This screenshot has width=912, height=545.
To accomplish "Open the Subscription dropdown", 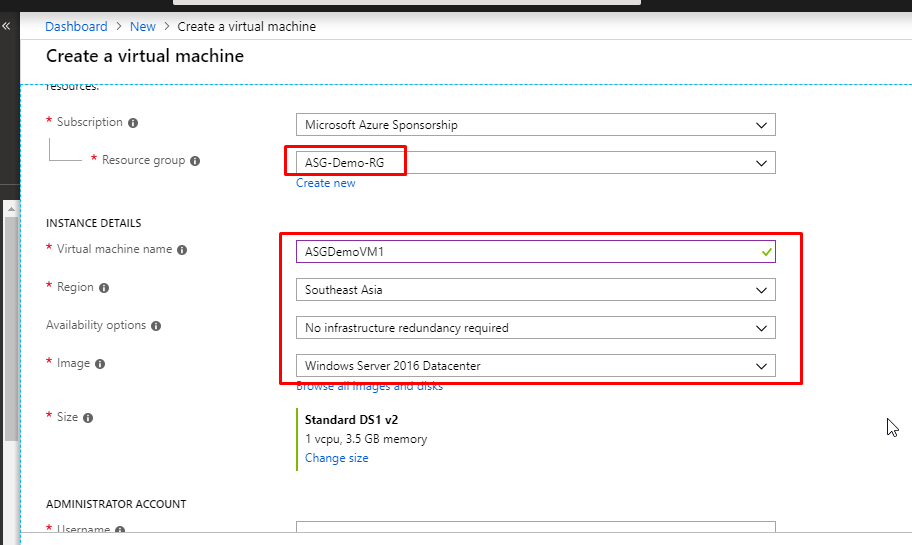I will [535, 125].
